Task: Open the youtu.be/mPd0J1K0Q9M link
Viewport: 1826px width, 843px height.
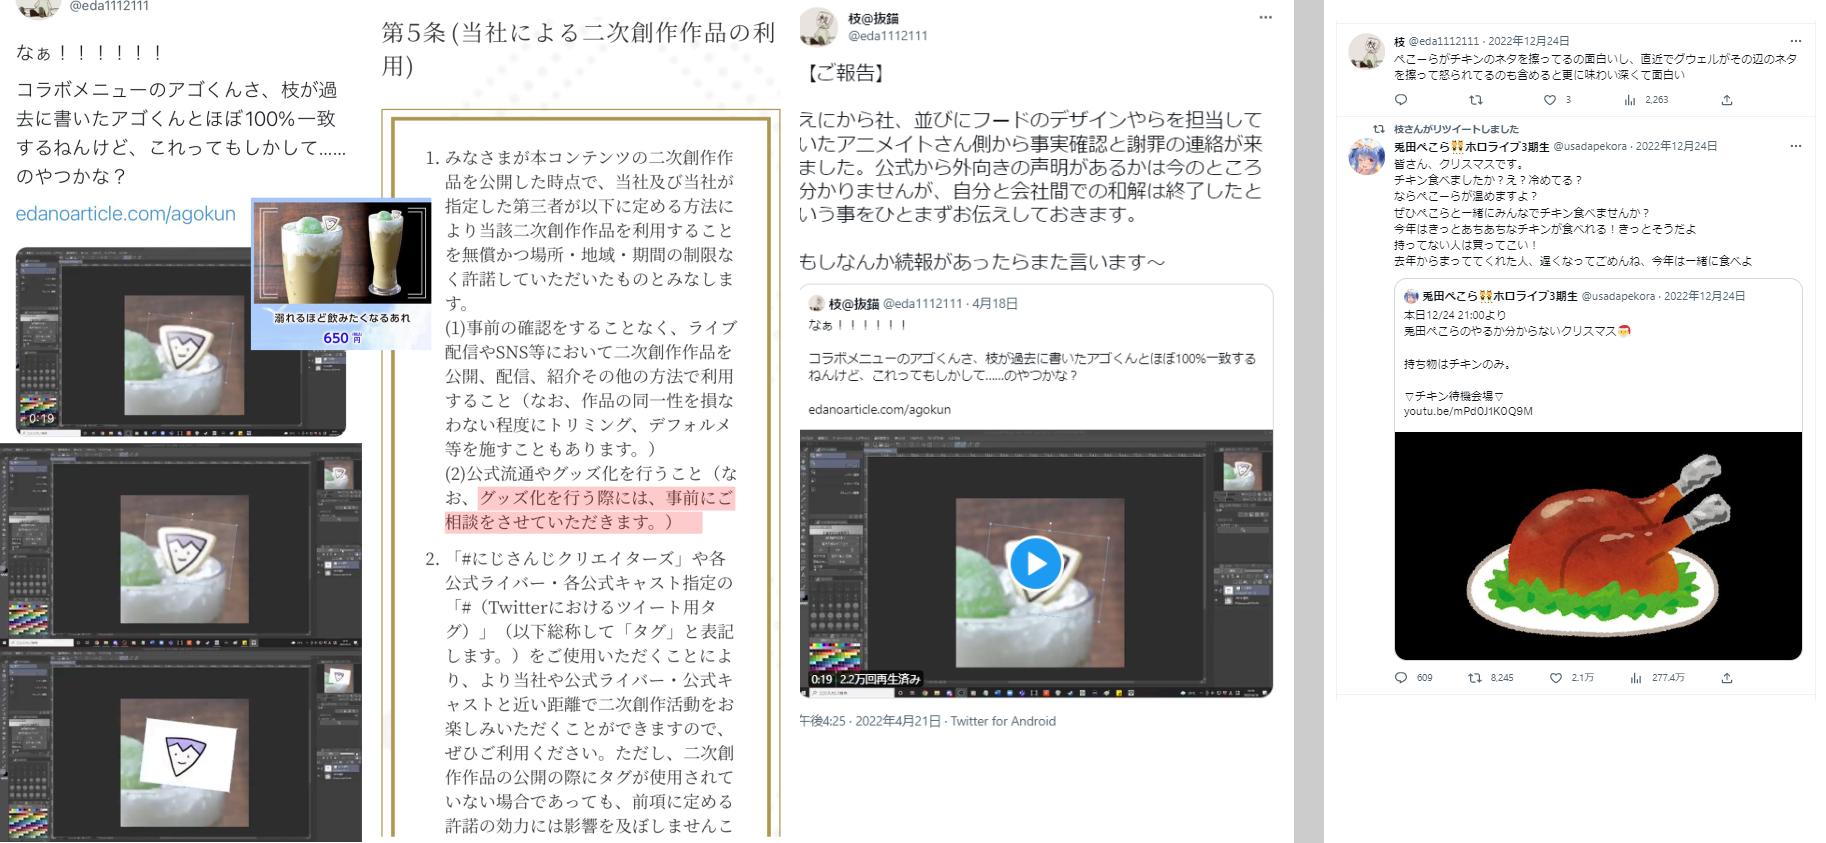Action: (x=1468, y=411)
